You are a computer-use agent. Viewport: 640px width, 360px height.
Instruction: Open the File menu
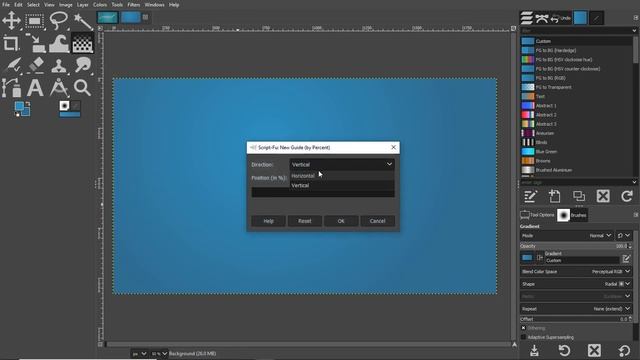click(x=6, y=5)
